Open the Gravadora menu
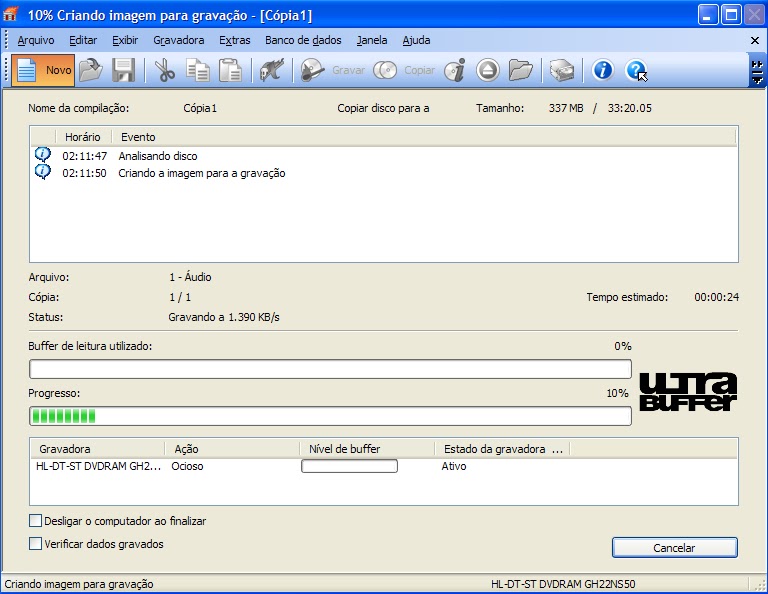This screenshot has width=768, height=594. [x=179, y=40]
